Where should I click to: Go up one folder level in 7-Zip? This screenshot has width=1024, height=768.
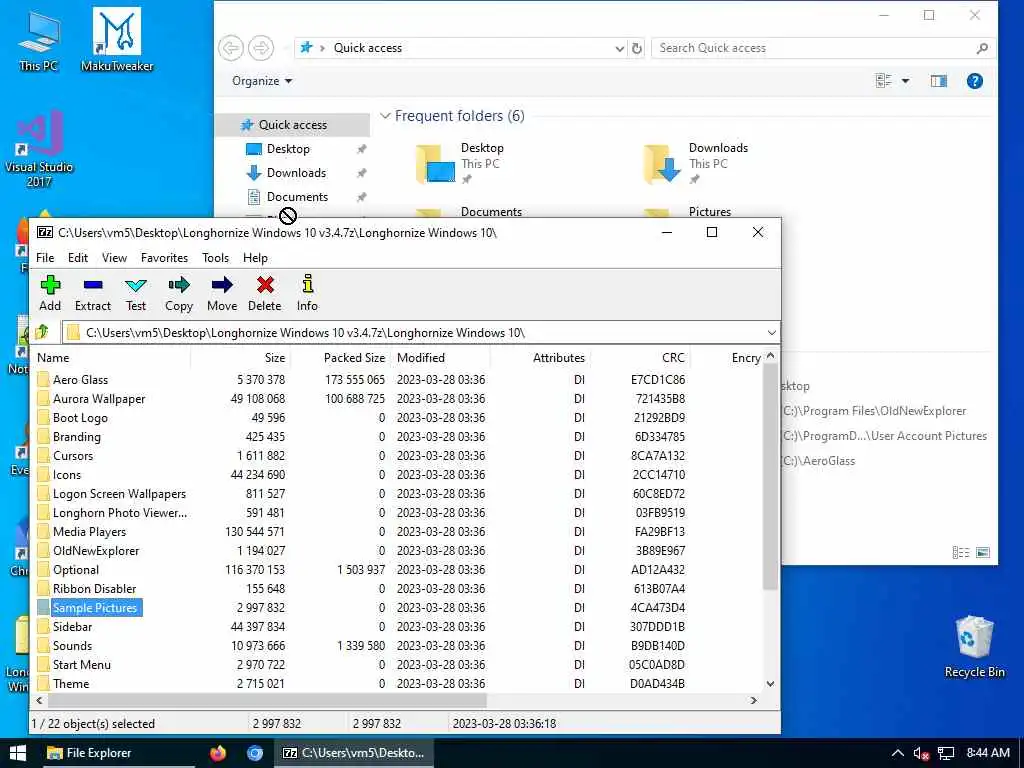[42, 332]
